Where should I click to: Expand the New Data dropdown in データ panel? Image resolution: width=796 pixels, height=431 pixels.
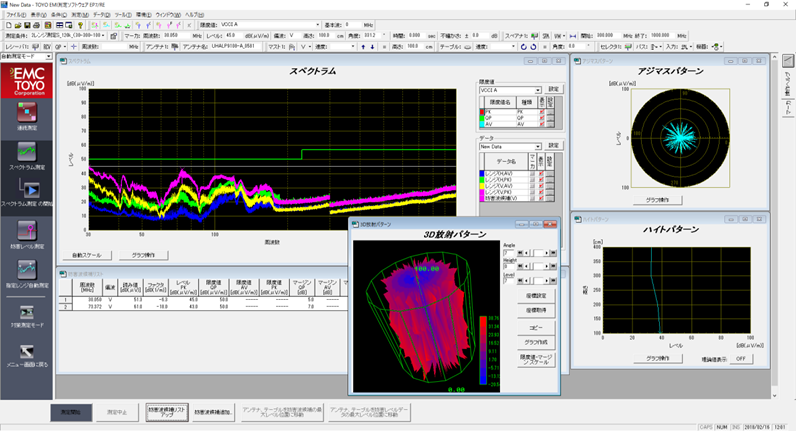[539, 146]
